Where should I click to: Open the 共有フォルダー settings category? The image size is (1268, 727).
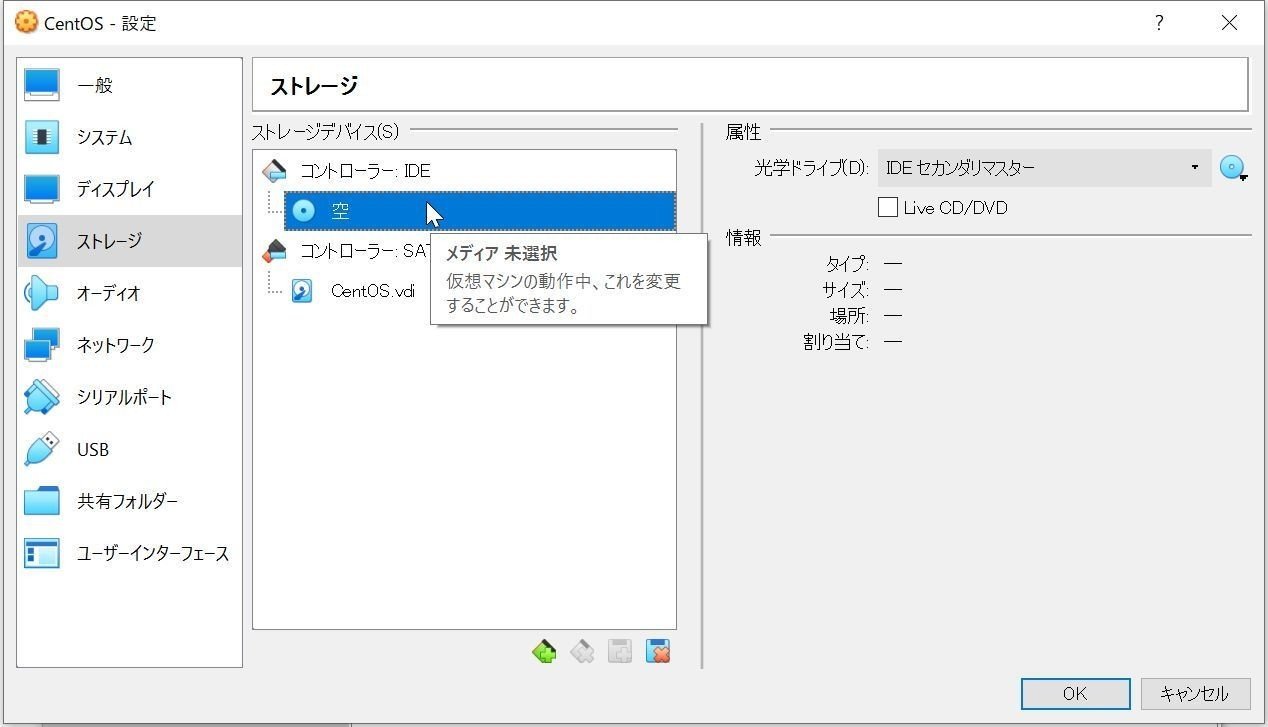point(129,501)
